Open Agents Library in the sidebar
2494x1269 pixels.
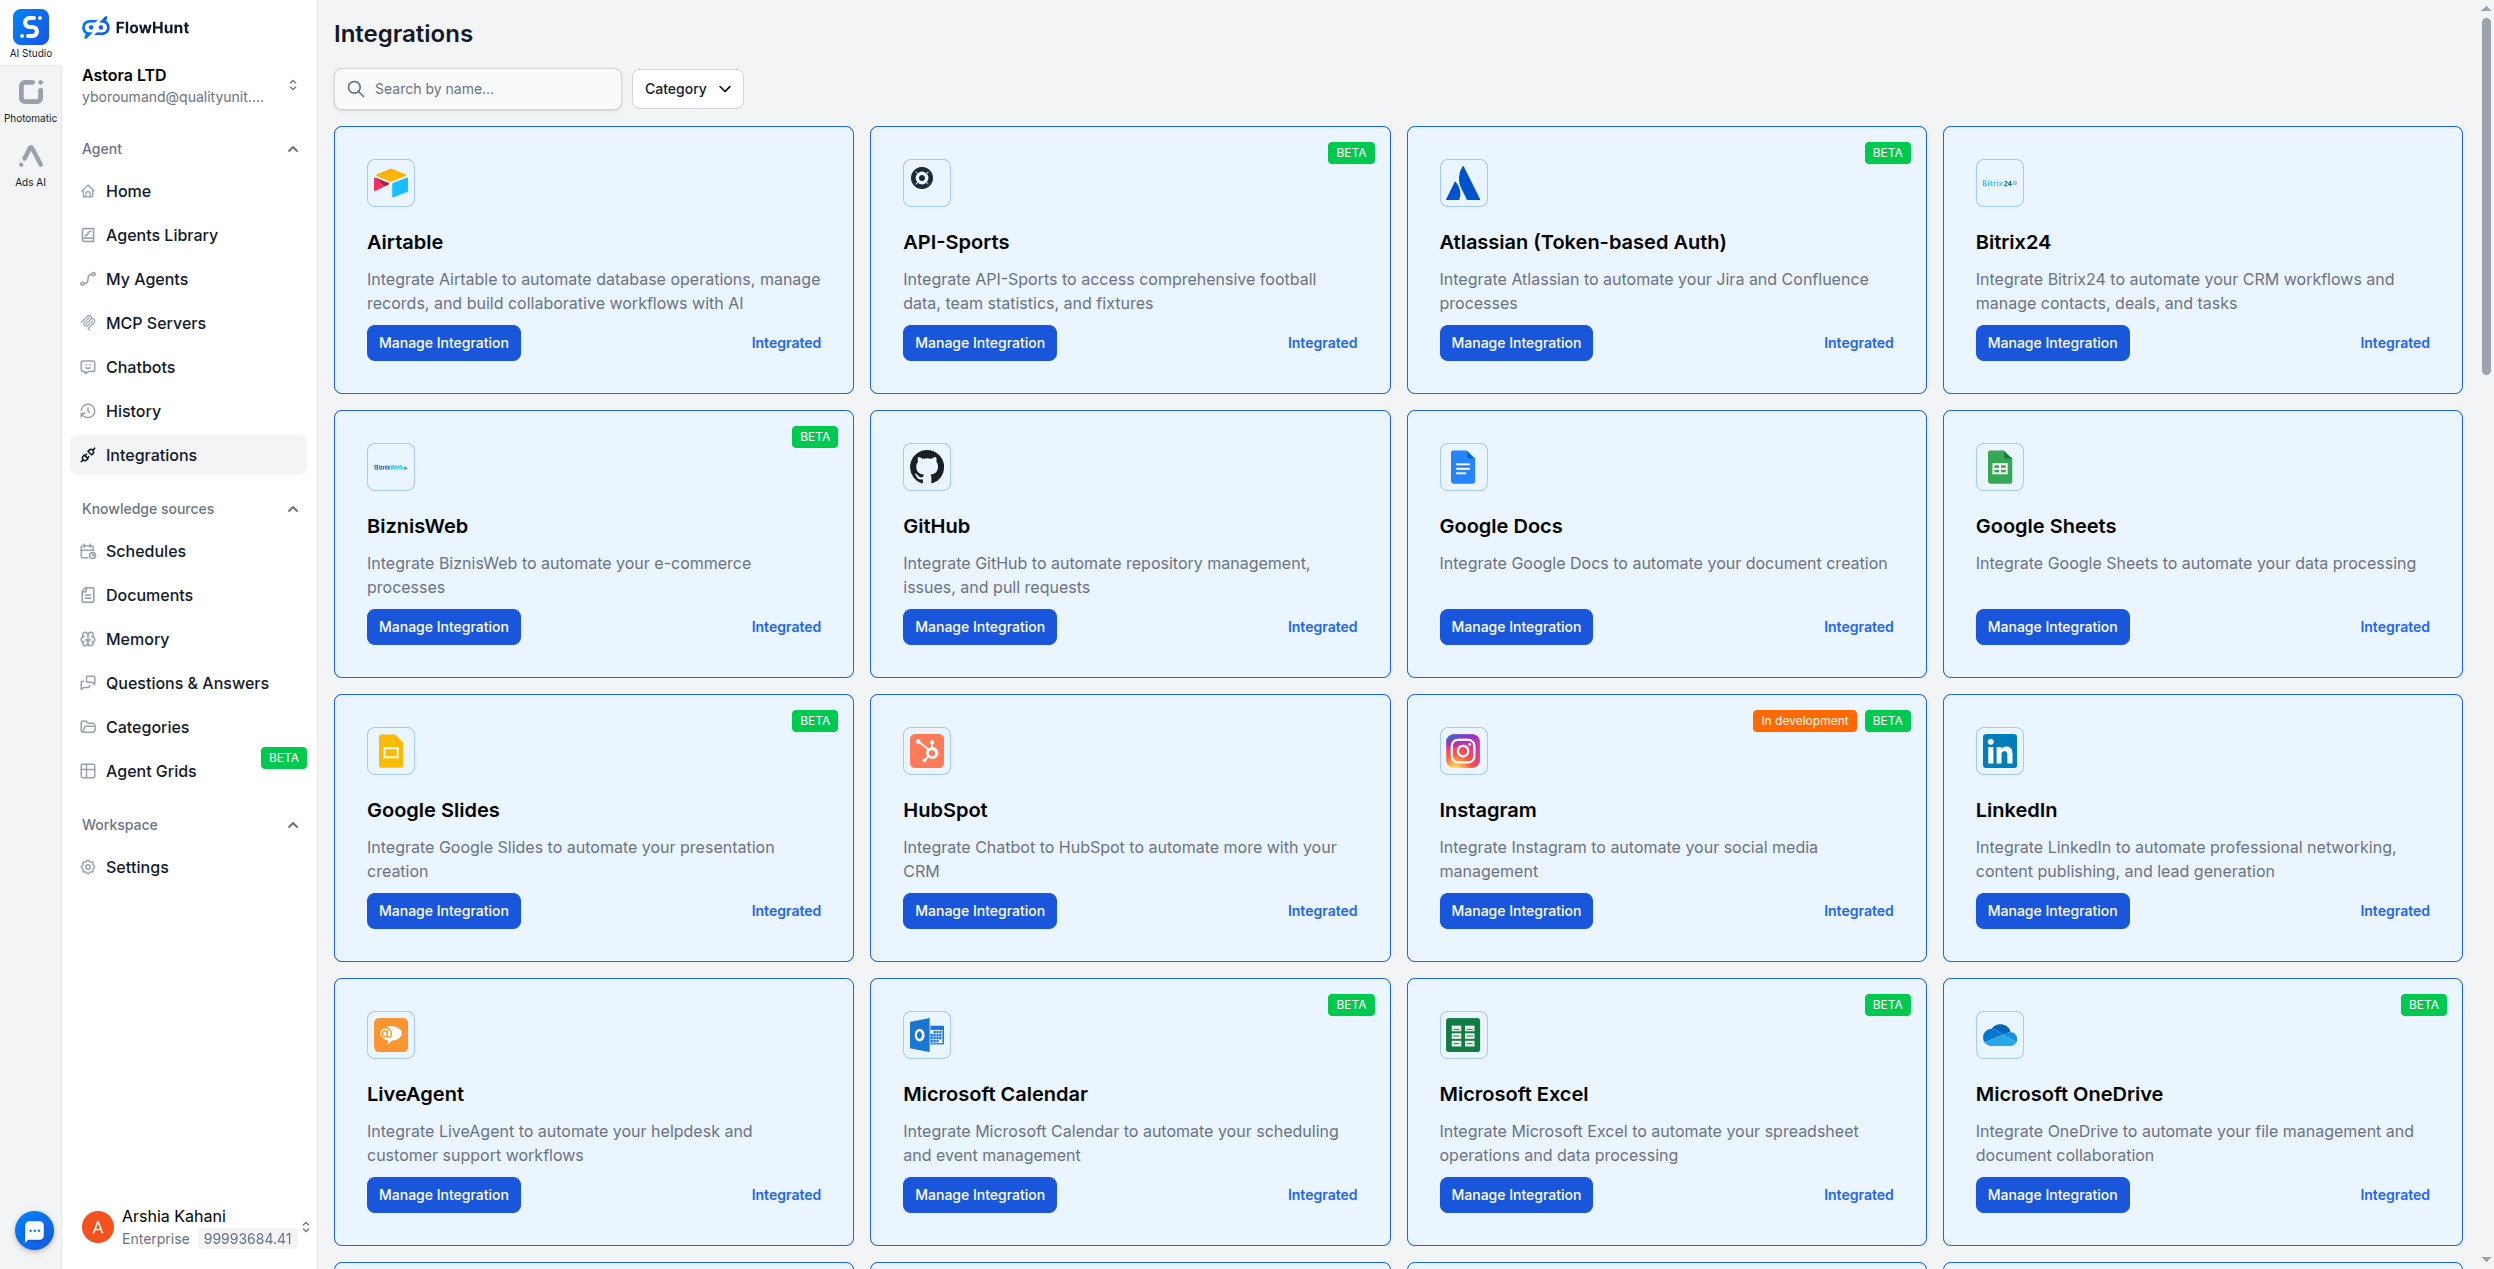point(189,235)
